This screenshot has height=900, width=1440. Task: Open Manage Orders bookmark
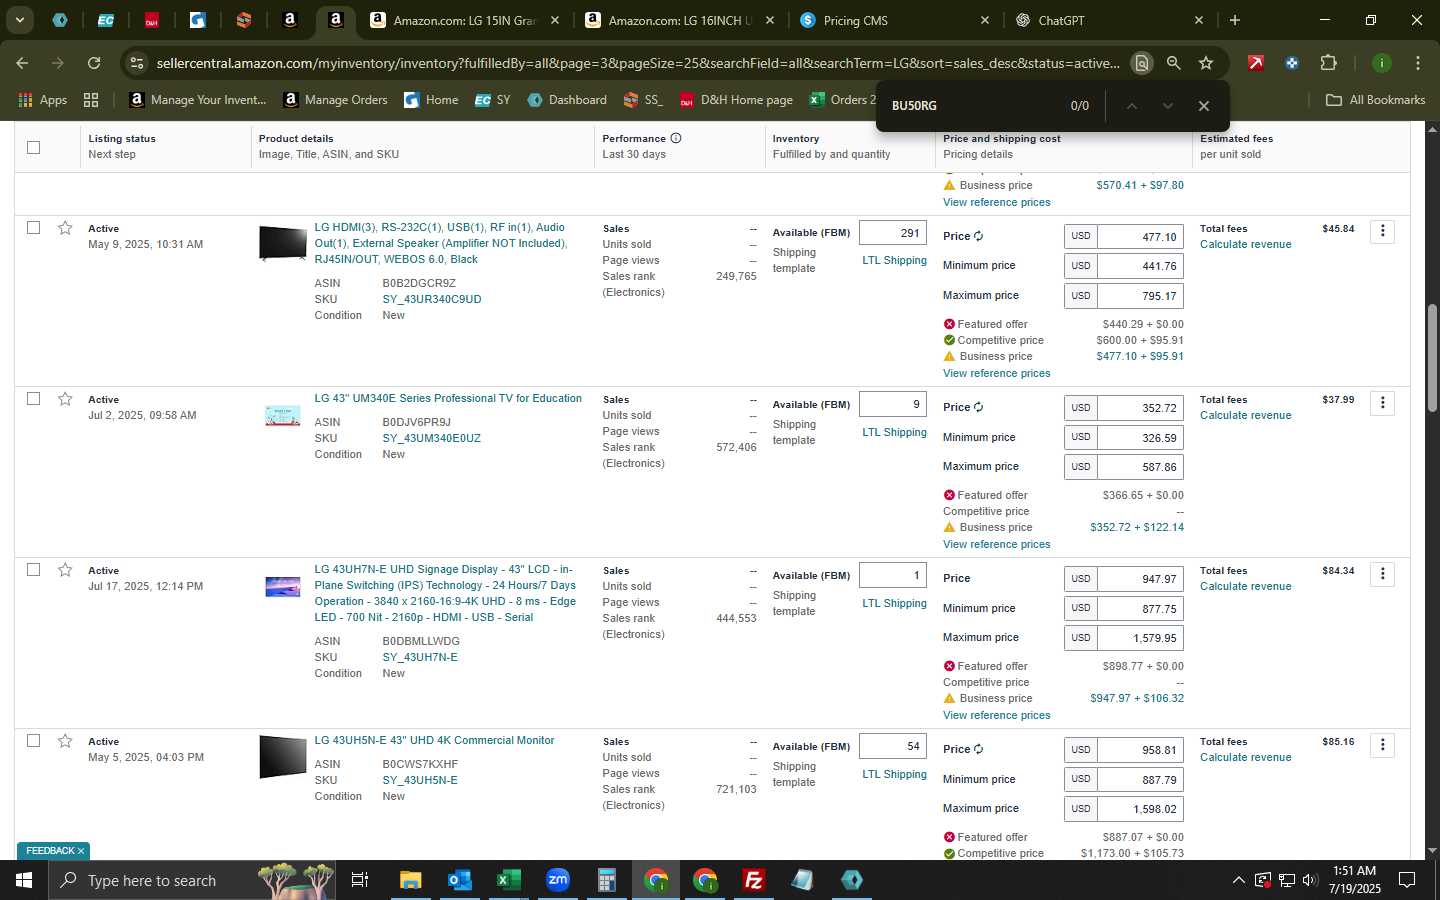click(335, 100)
